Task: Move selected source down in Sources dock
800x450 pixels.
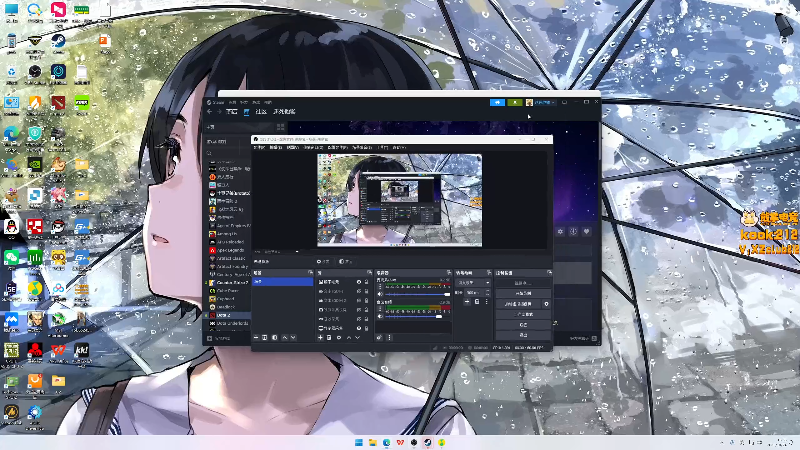Action: pos(358,337)
